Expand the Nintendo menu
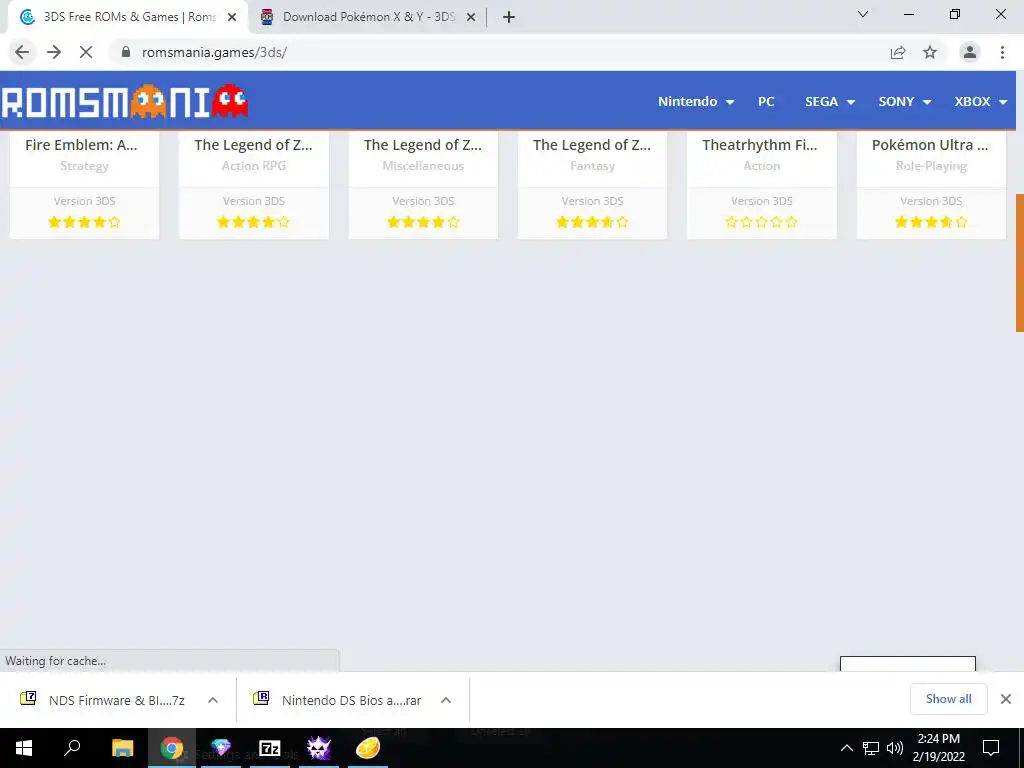Screen dimensions: 1024x768 coord(696,101)
